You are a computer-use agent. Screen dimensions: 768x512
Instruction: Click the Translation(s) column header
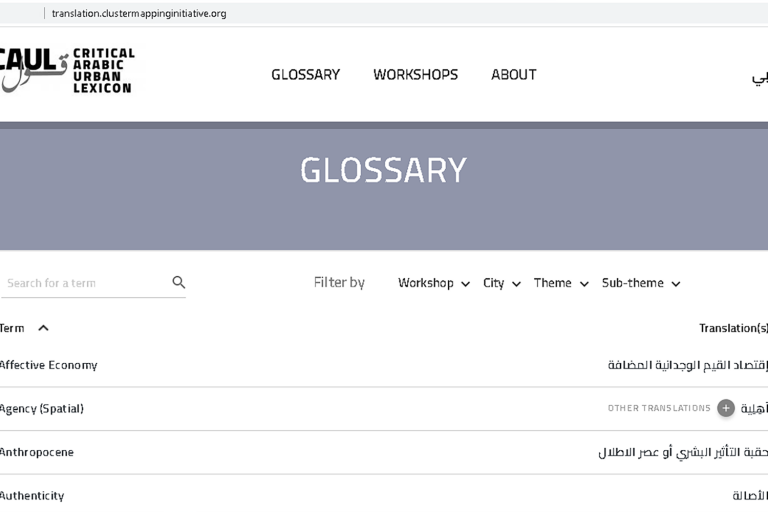click(x=733, y=328)
